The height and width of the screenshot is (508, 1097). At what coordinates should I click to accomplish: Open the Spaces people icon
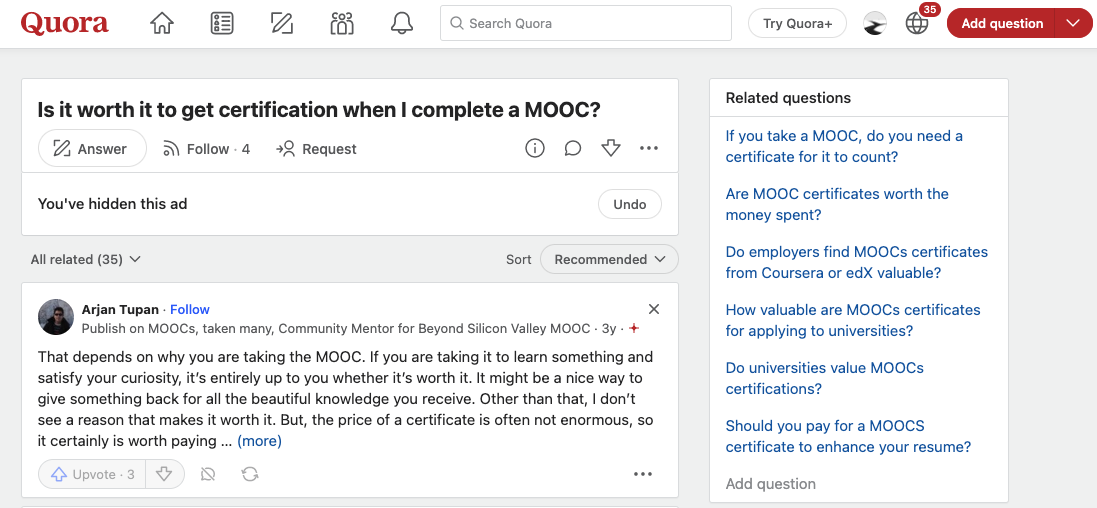point(341,23)
